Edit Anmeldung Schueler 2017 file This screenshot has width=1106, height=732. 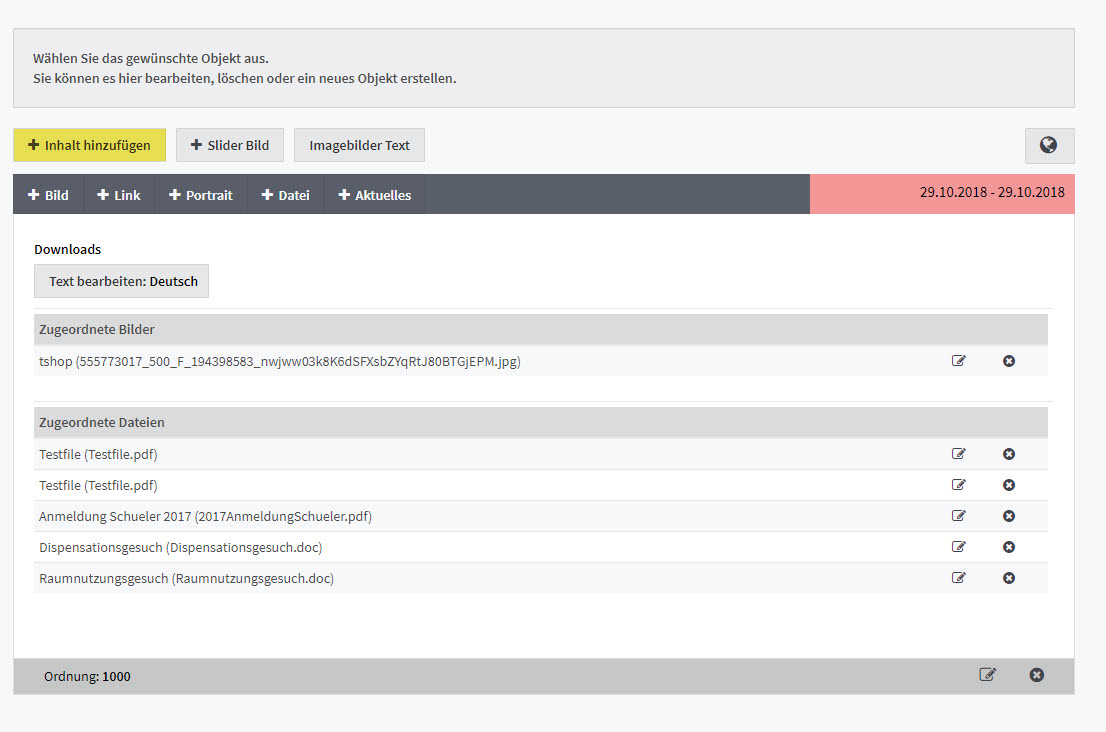pyautogui.click(x=958, y=516)
